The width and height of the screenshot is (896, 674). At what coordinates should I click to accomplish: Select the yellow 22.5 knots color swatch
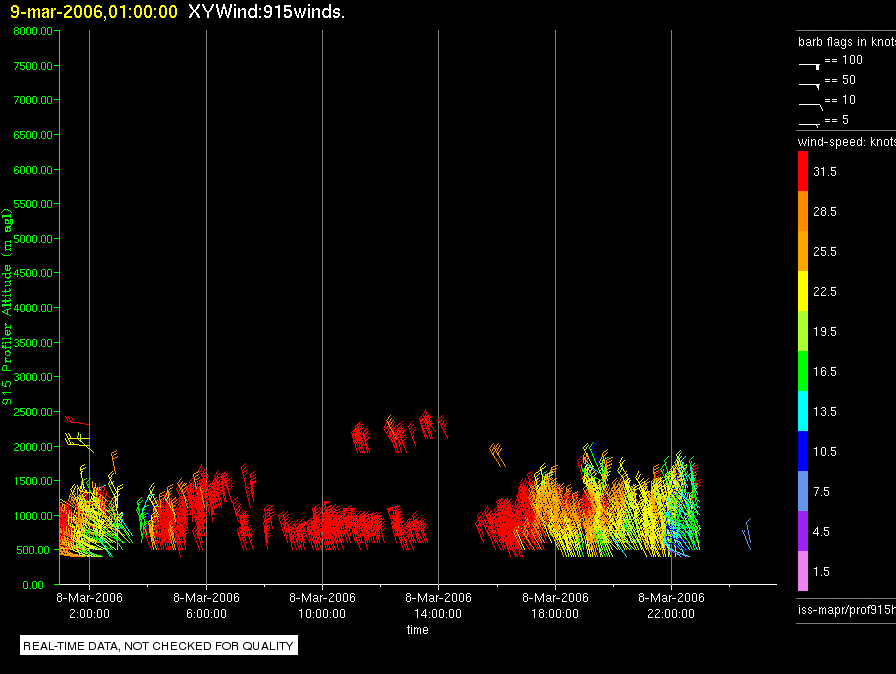pyautogui.click(x=803, y=291)
